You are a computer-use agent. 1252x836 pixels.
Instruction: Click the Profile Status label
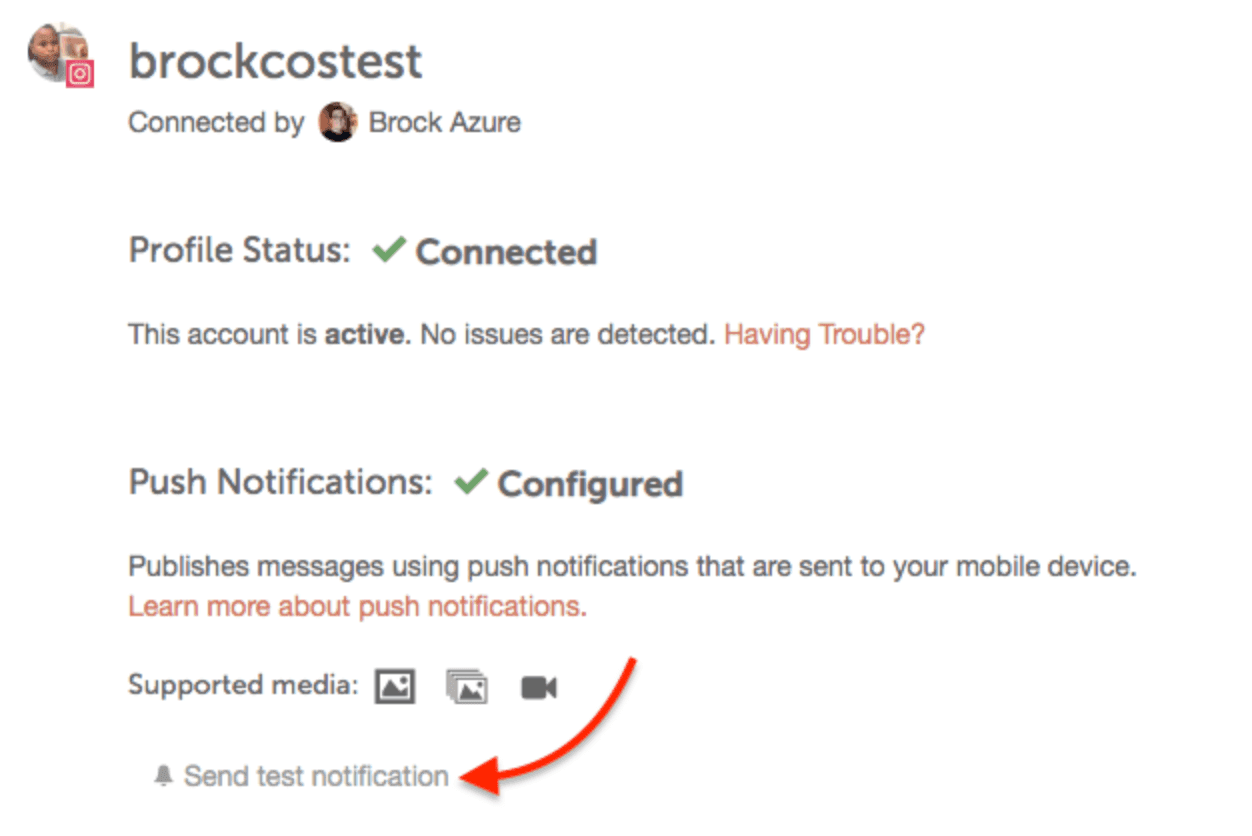point(240,250)
